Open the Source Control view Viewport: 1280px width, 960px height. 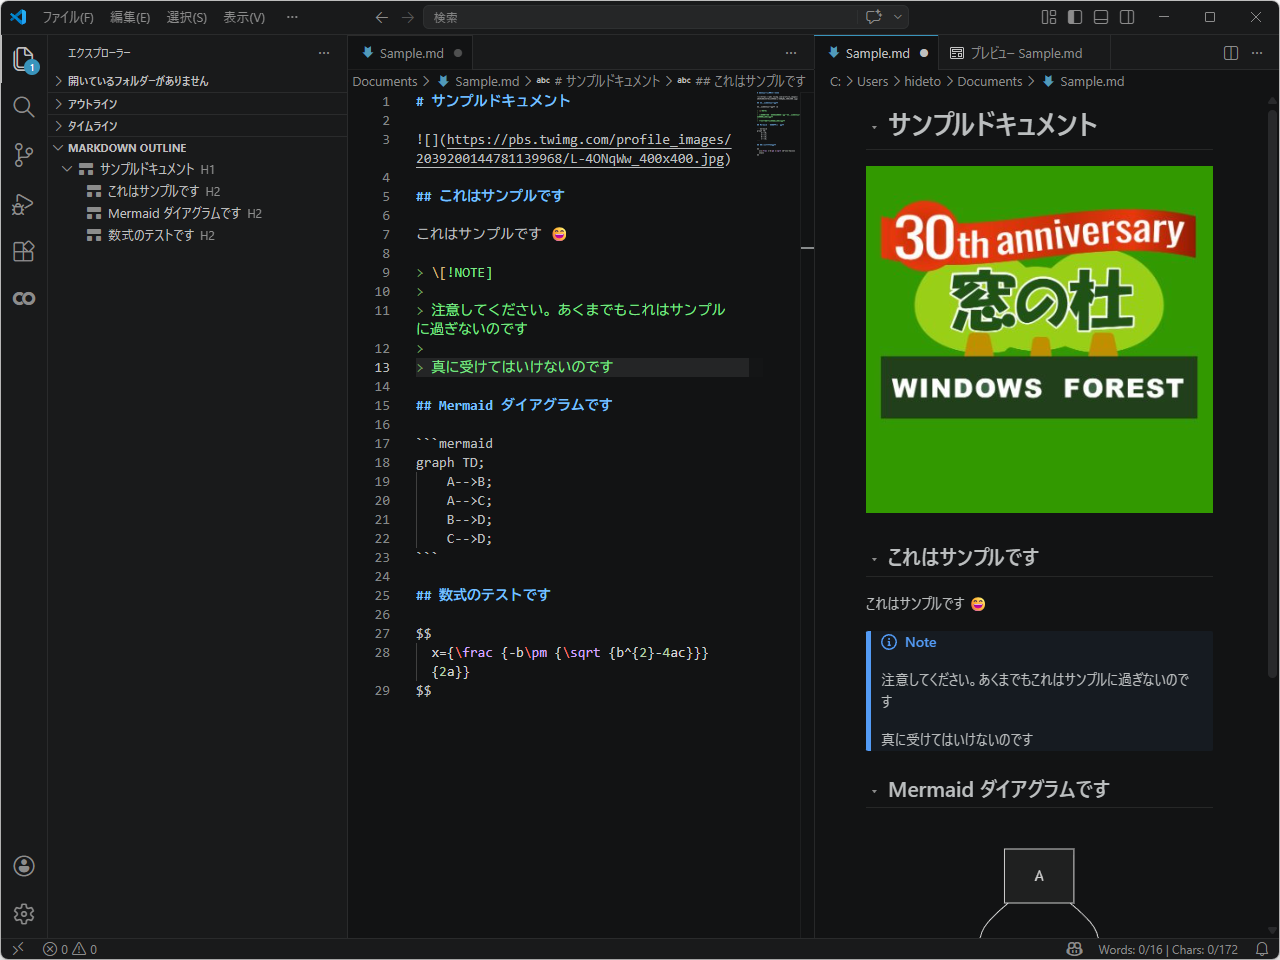coord(24,155)
